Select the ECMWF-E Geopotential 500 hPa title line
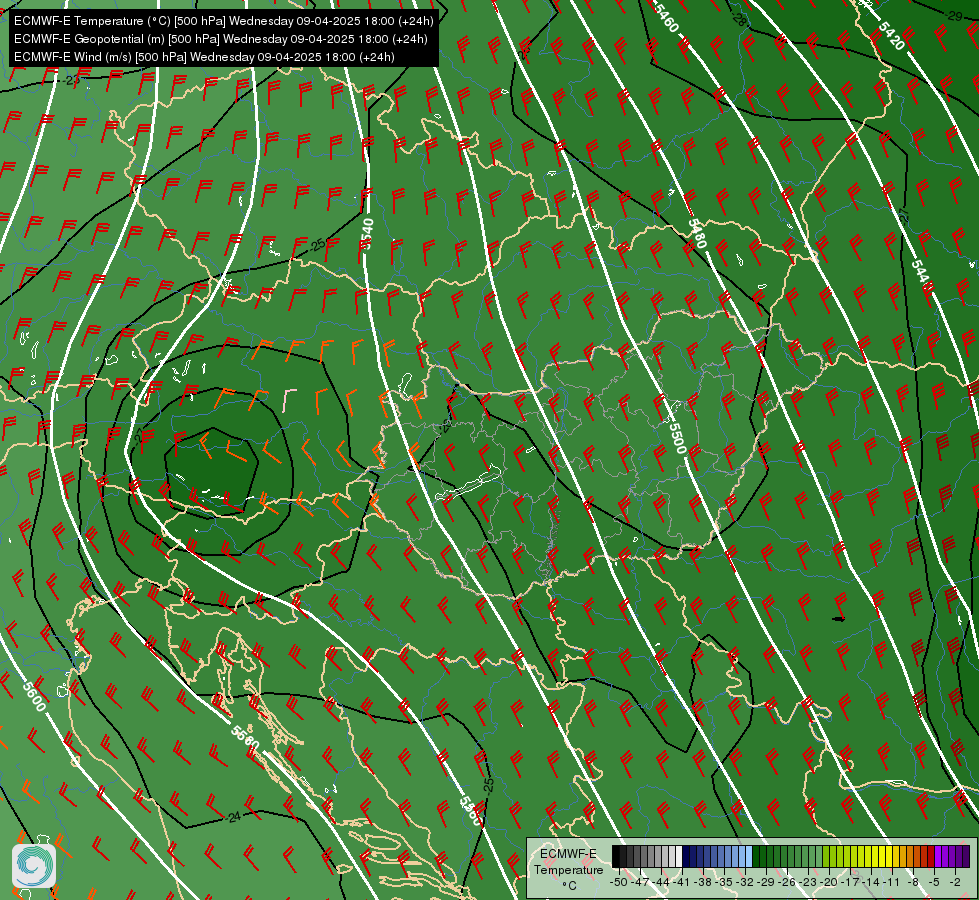Screen dimensions: 979x900 [220, 39]
